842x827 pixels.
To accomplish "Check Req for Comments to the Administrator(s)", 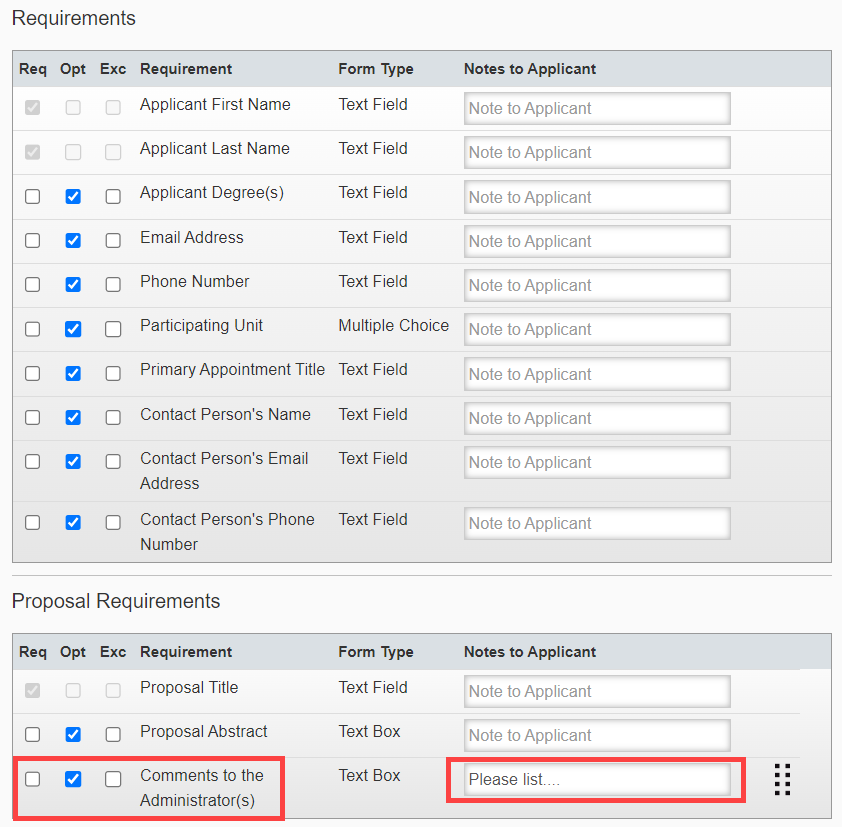I will tap(33, 779).
